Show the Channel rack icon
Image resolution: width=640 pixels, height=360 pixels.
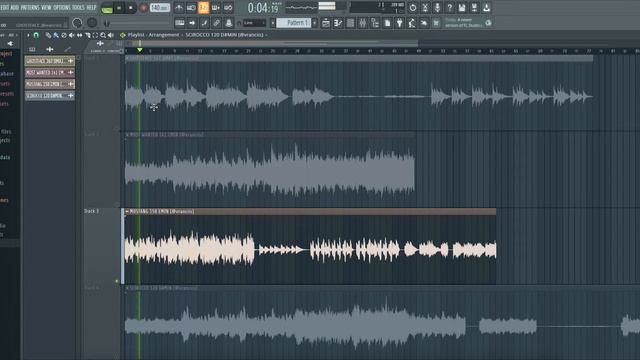(x=350, y=23)
